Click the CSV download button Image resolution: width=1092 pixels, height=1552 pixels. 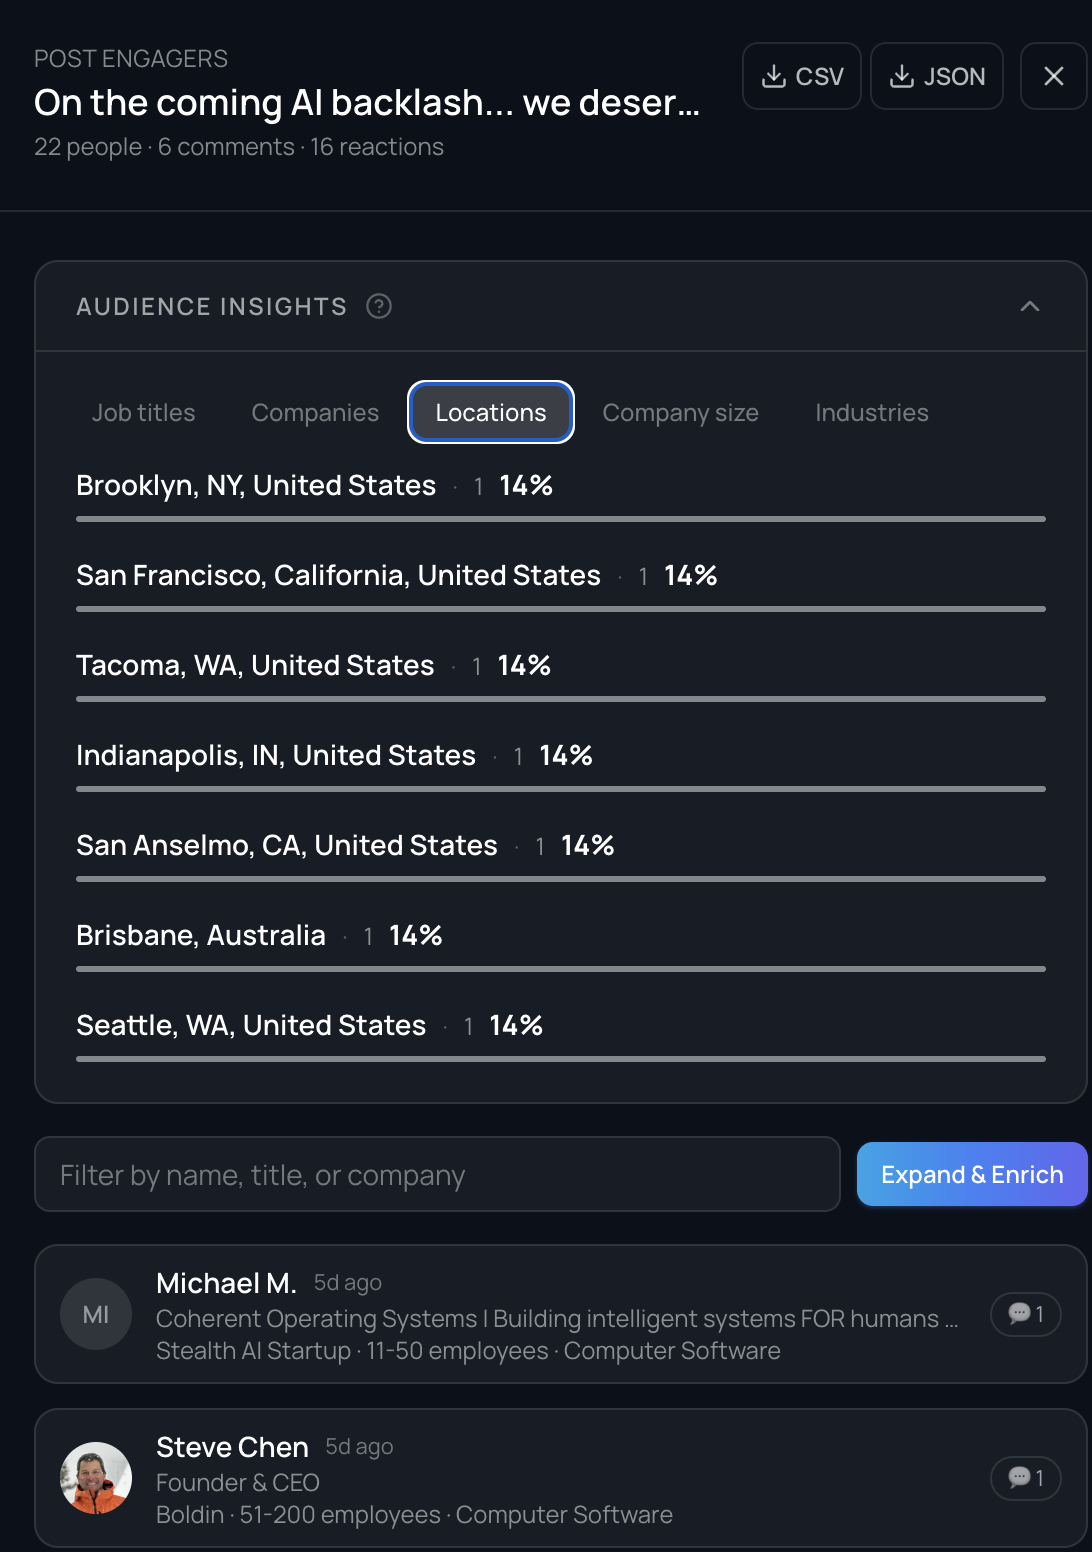click(x=802, y=76)
